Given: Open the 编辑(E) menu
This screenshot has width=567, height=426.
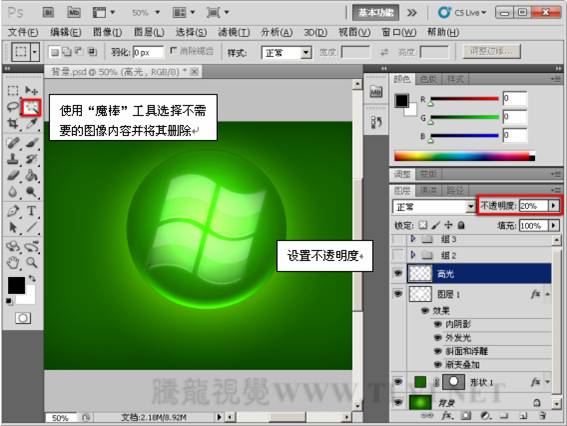Looking at the screenshot, I should [x=65, y=33].
